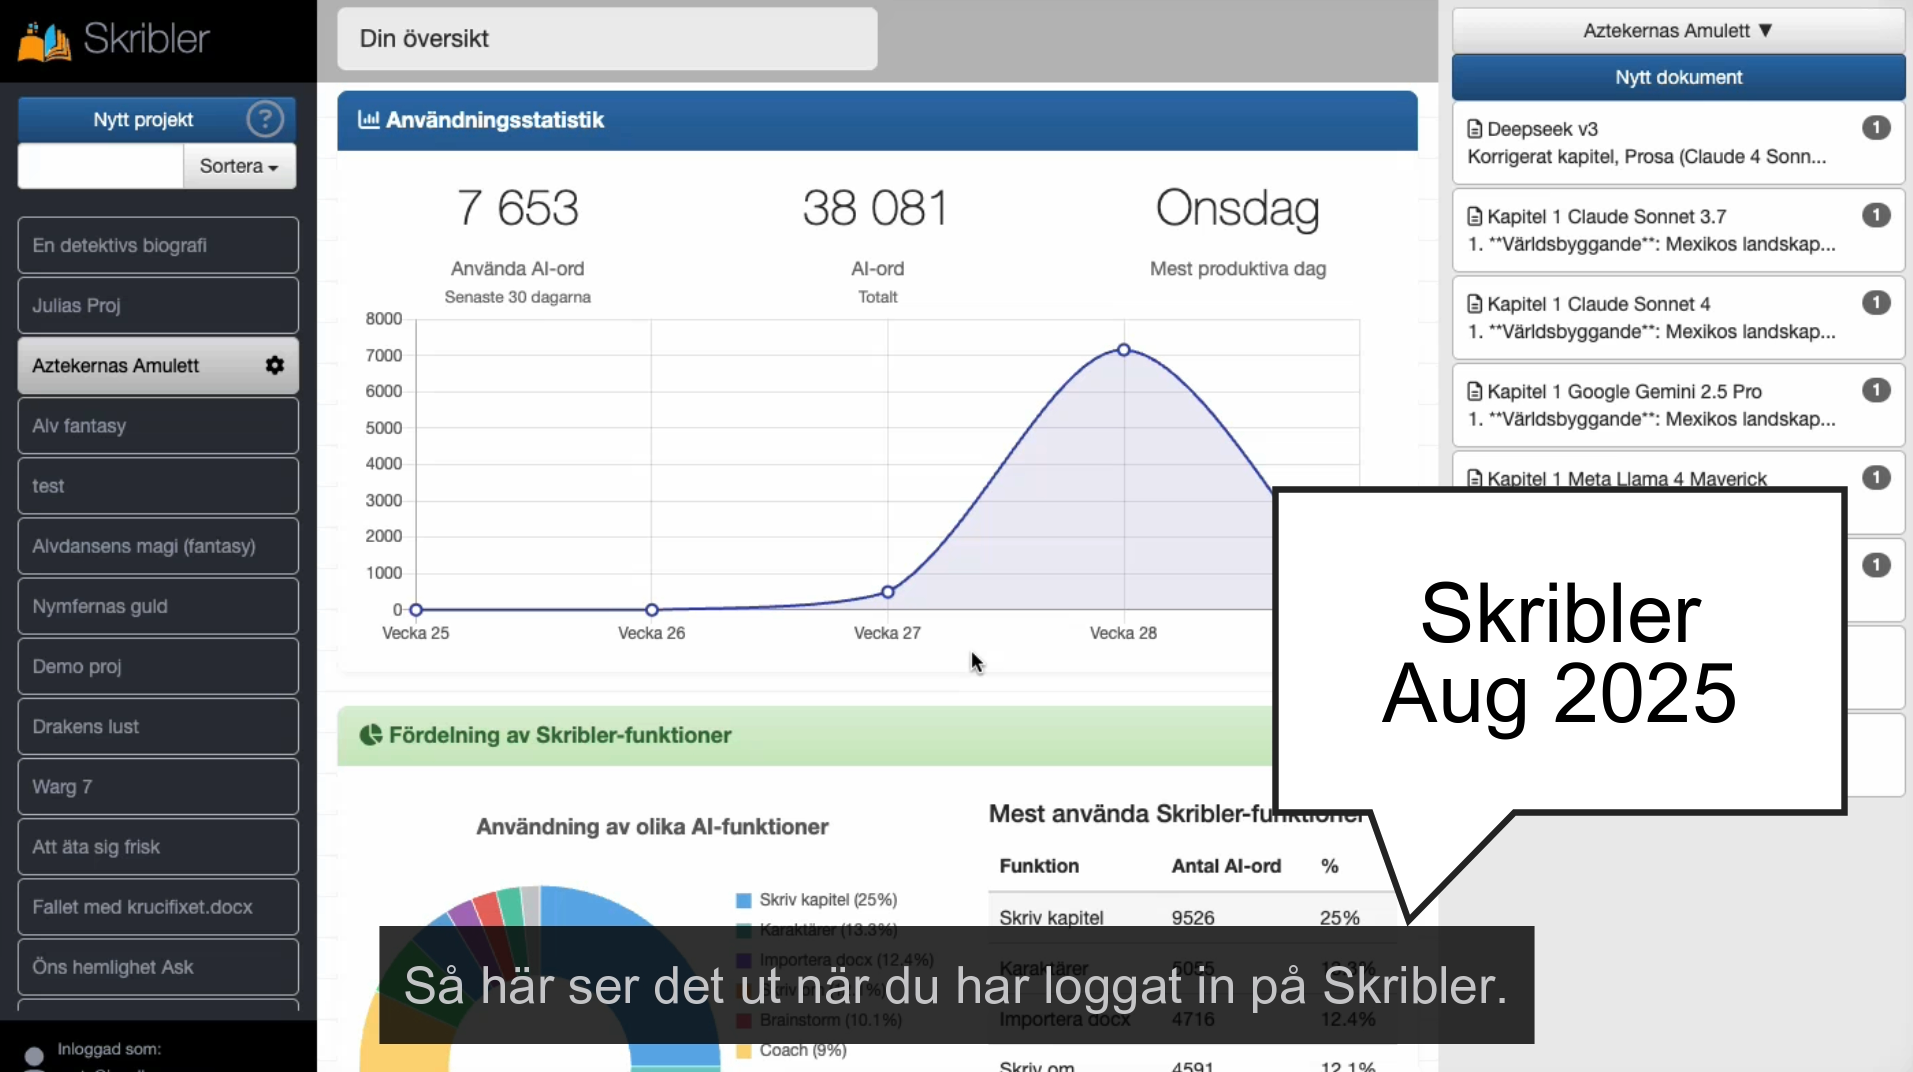Open the Öns hemlighet Ask project

click(x=158, y=967)
